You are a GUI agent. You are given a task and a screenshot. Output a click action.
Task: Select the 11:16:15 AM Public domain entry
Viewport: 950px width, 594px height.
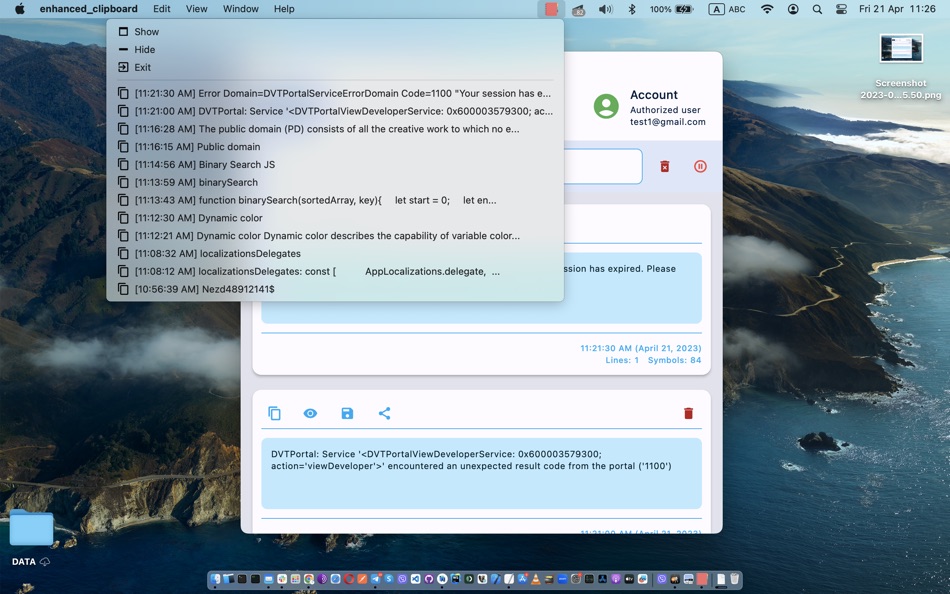pyautogui.click(x=335, y=147)
